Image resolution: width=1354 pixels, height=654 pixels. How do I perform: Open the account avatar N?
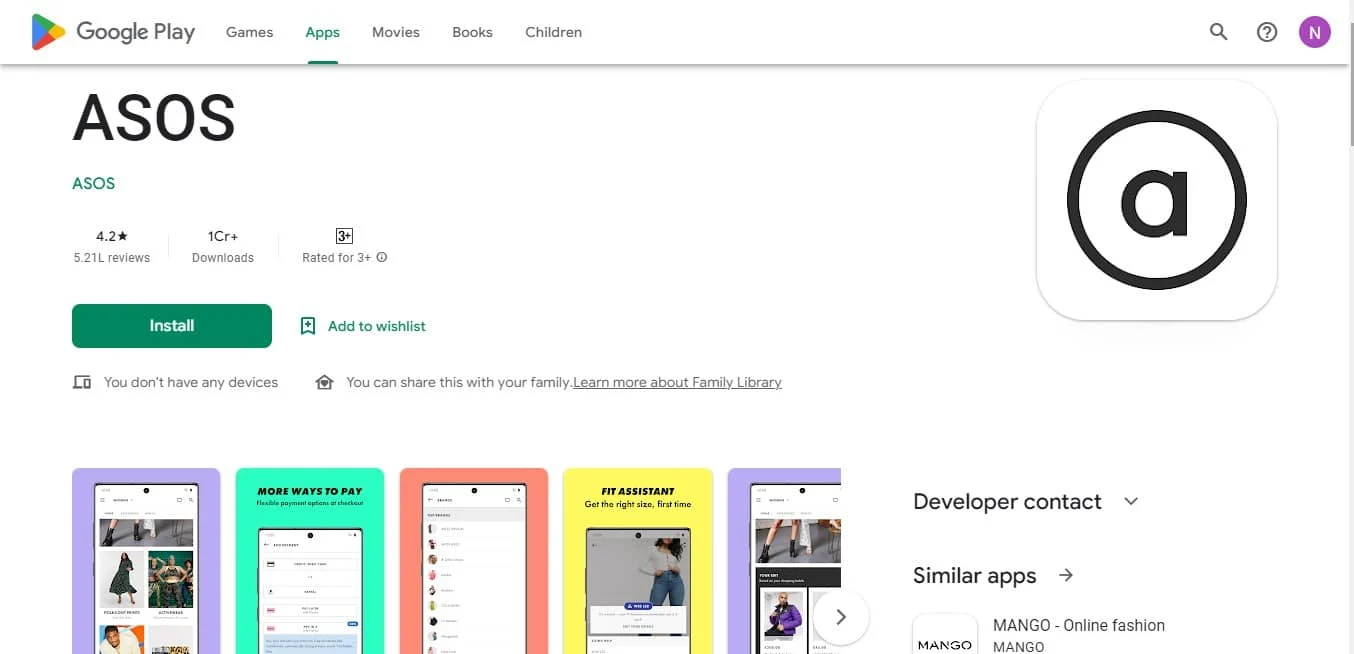(x=1315, y=32)
